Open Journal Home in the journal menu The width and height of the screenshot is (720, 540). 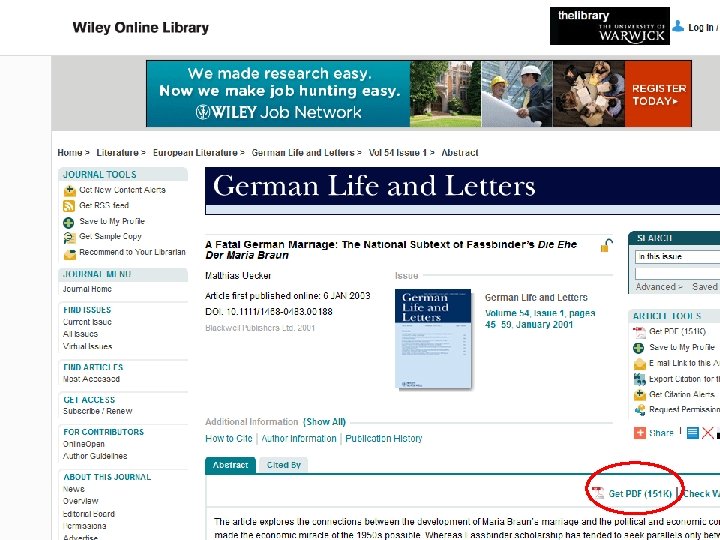pos(87,289)
